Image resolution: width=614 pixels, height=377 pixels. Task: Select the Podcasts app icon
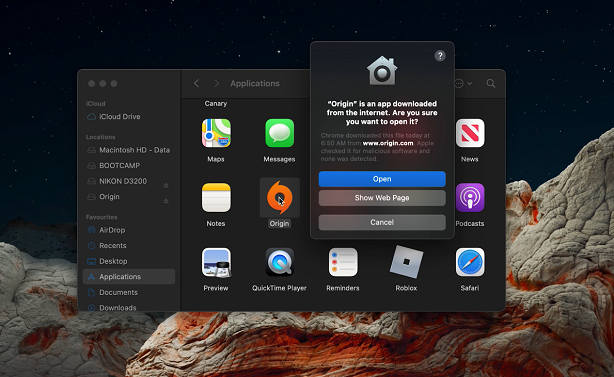(x=470, y=198)
